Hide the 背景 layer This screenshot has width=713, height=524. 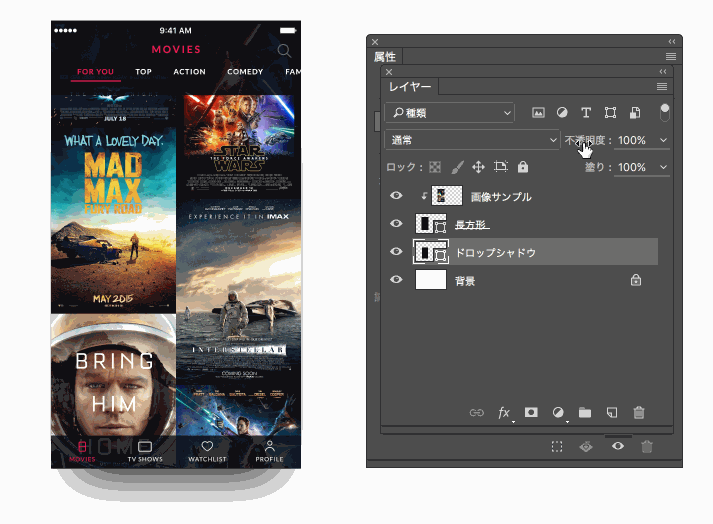click(x=396, y=279)
